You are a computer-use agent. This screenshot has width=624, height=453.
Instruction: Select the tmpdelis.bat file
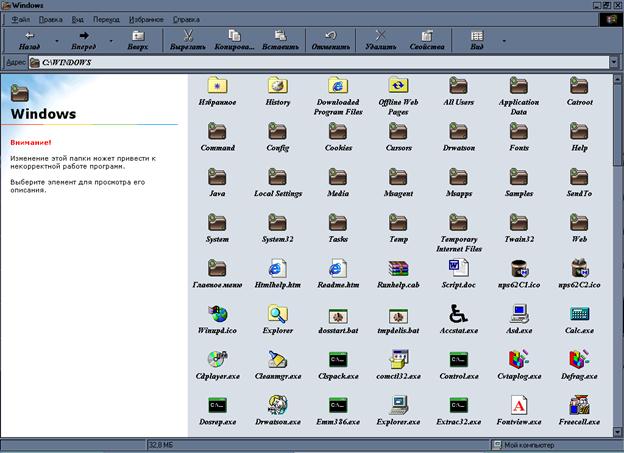click(x=398, y=316)
